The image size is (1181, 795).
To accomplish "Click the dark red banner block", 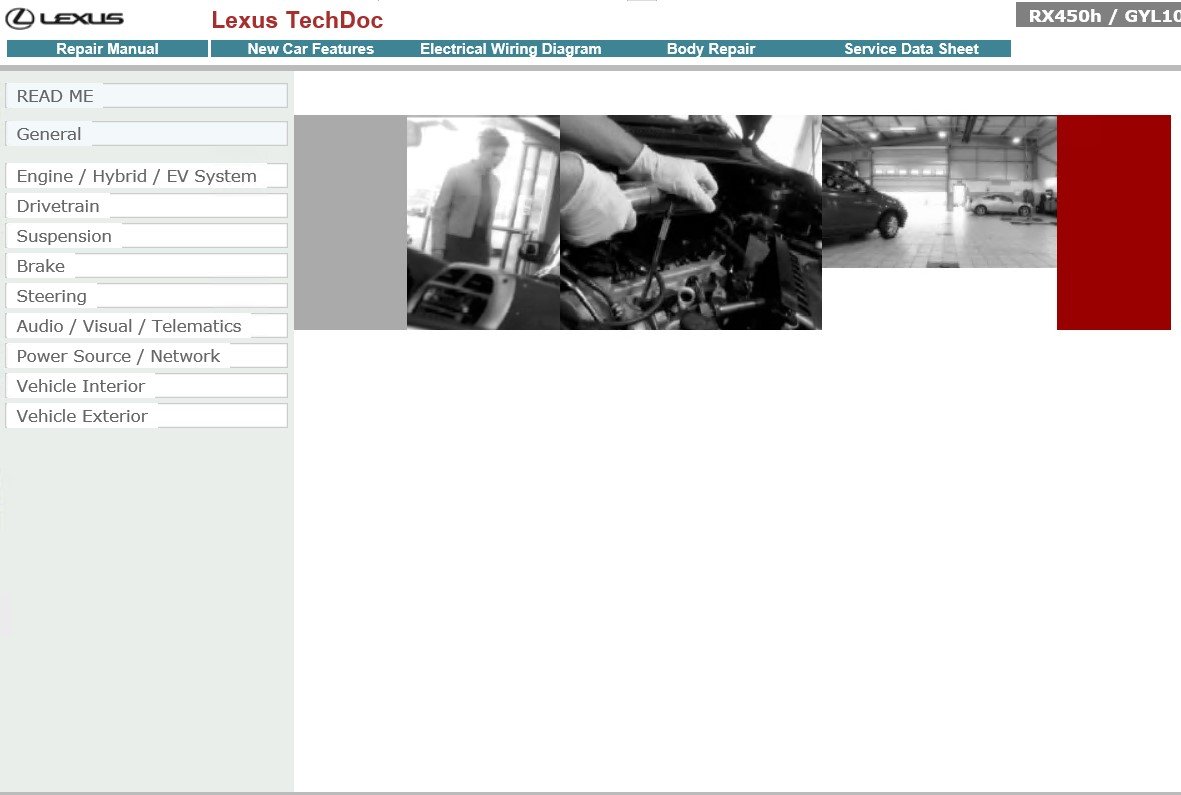I will tap(1113, 222).
